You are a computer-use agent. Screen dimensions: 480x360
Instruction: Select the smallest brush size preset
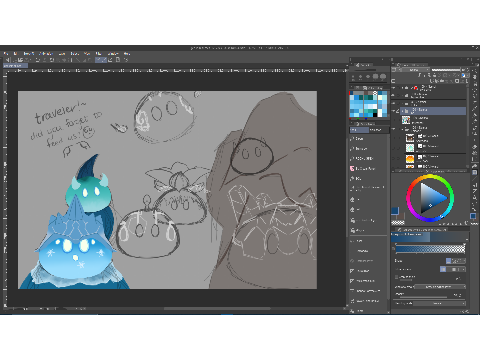(353, 77)
